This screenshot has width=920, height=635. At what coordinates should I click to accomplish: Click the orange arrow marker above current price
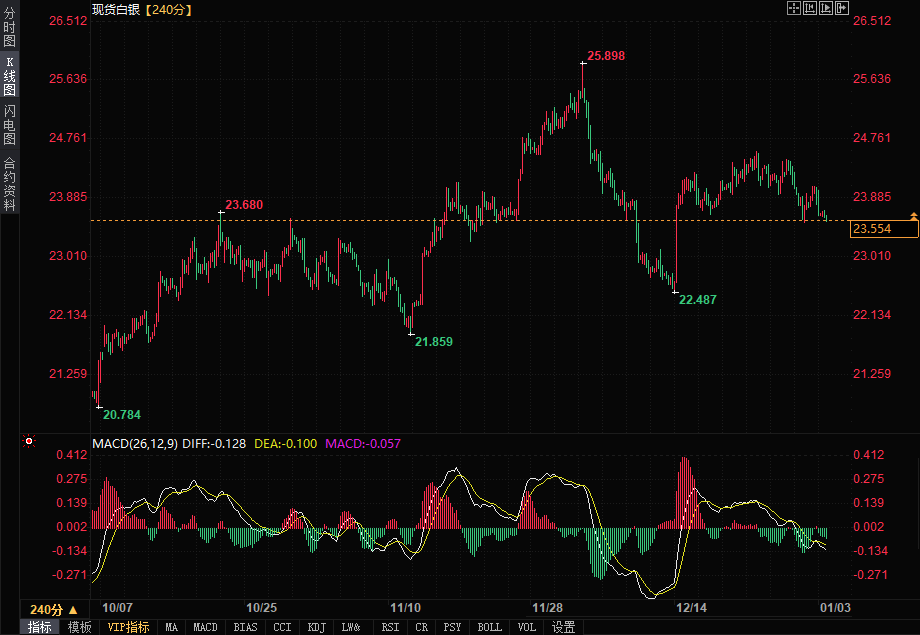(913, 215)
